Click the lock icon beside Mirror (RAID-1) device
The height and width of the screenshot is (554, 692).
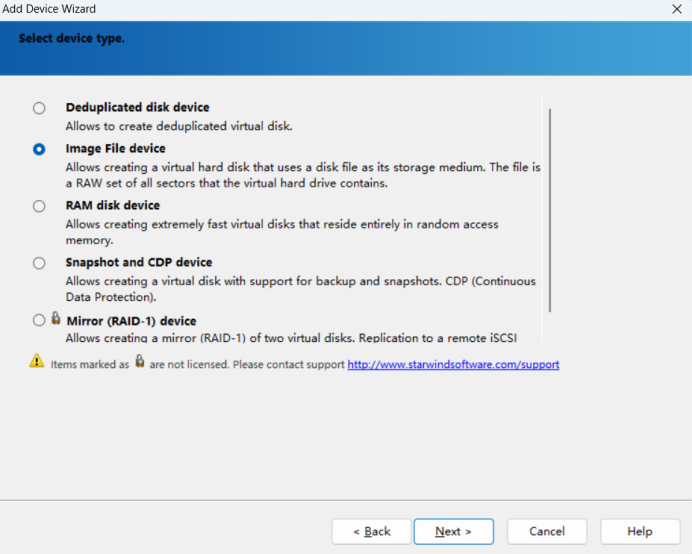(x=56, y=318)
